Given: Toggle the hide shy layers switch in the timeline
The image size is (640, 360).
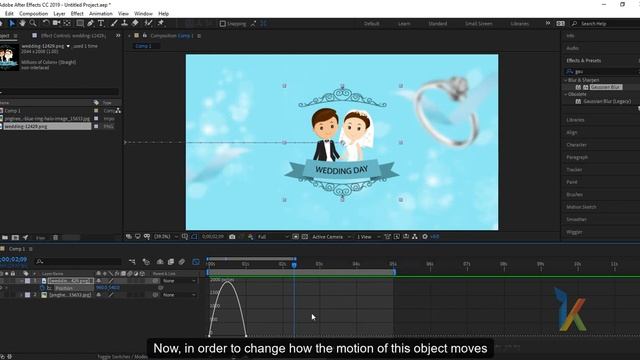Looking at the screenshot, I should 160,262.
